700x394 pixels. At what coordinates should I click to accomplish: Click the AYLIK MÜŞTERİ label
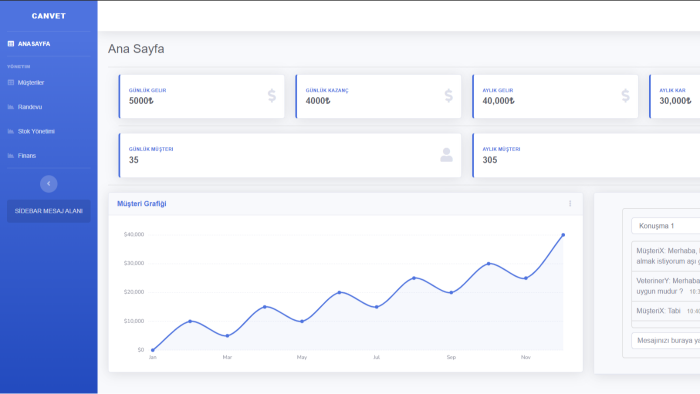point(501,149)
